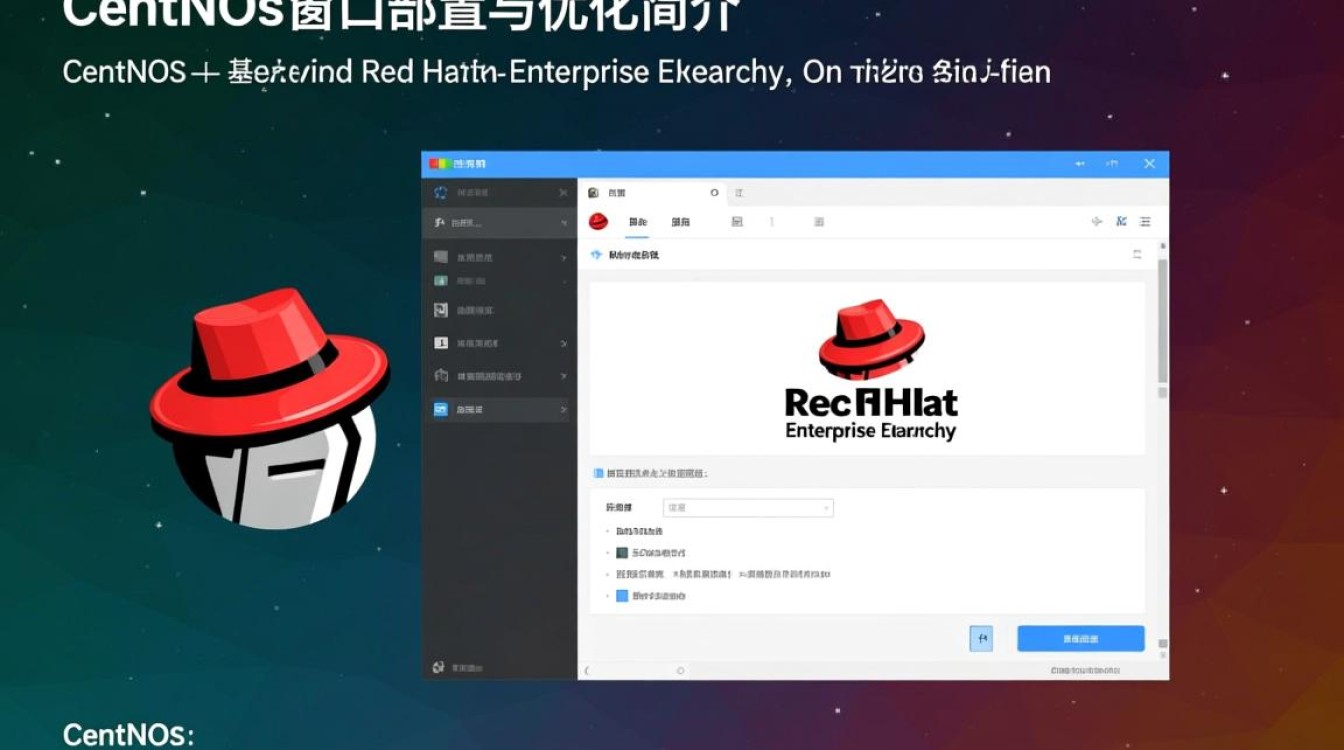Click the white numbered '1' icon in the sidebar
Screen dimensions: 1344x750
coord(440,343)
